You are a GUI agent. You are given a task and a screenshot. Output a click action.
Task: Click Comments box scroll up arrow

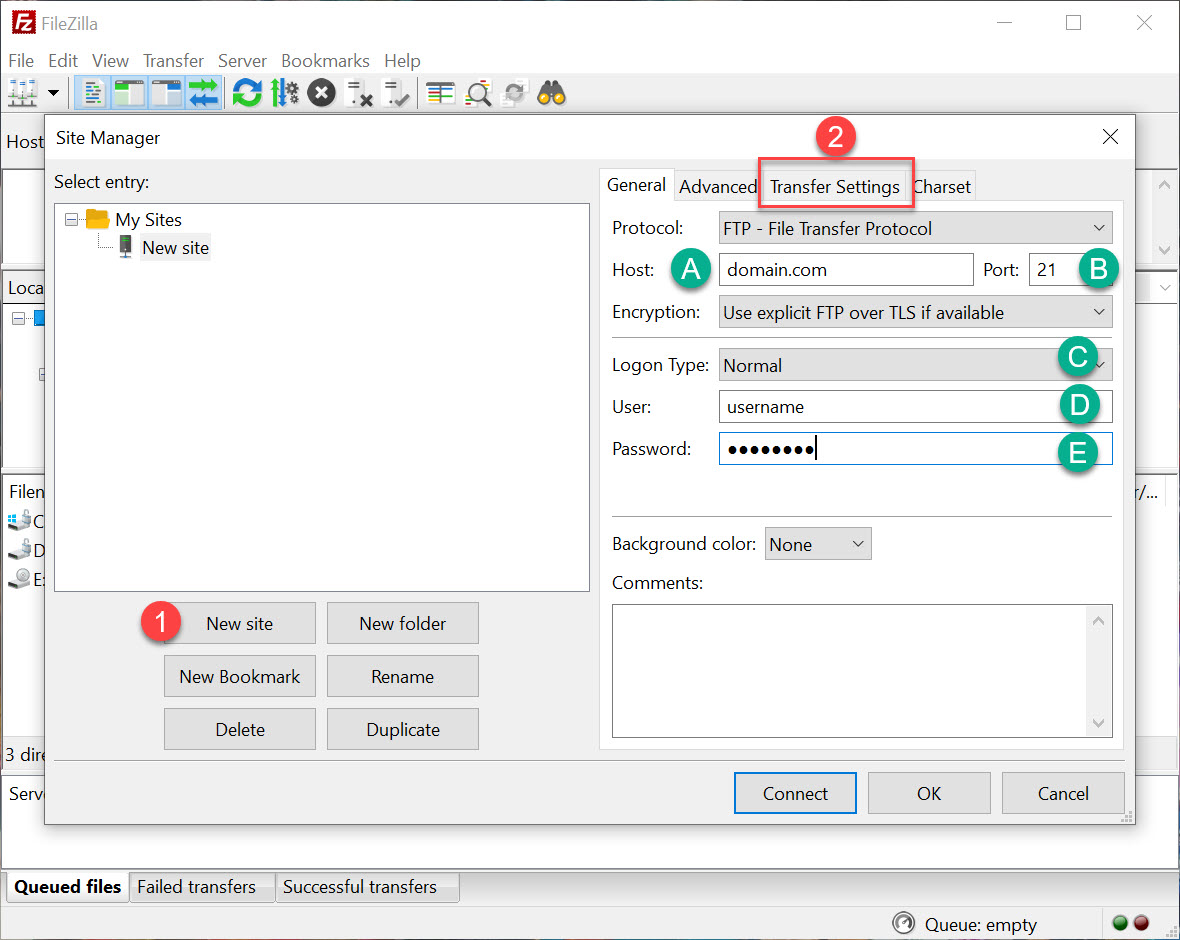pyautogui.click(x=1098, y=621)
